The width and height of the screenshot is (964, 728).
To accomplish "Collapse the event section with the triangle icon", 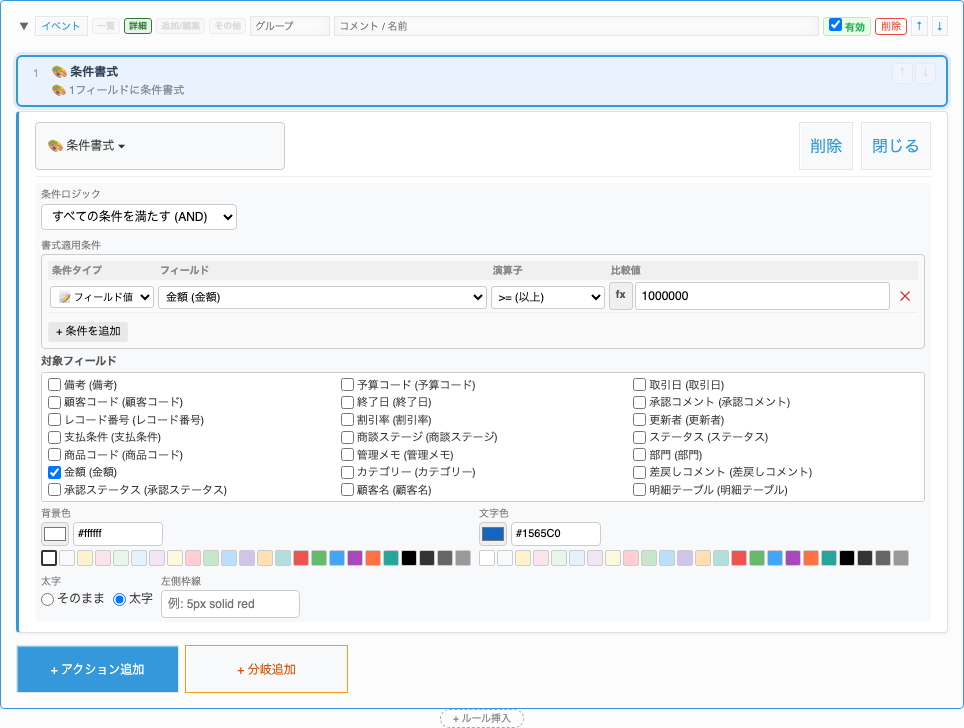I will coord(23,26).
